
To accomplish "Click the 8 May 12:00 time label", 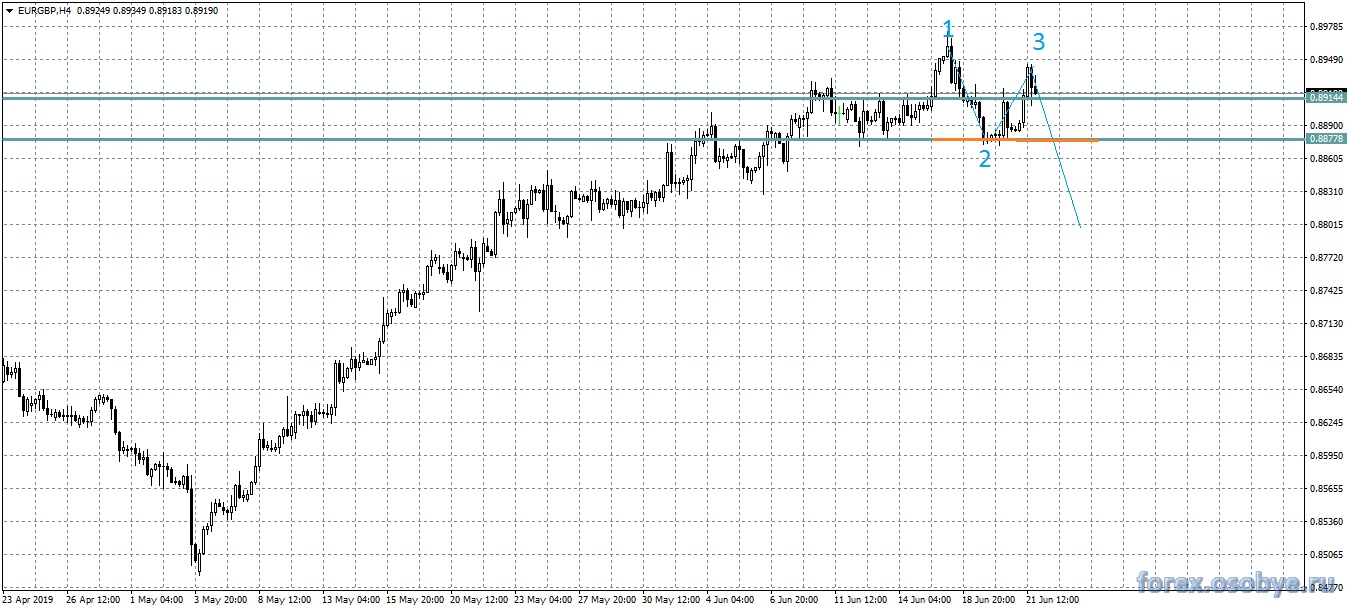I will pyautogui.click(x=287, y=601).
